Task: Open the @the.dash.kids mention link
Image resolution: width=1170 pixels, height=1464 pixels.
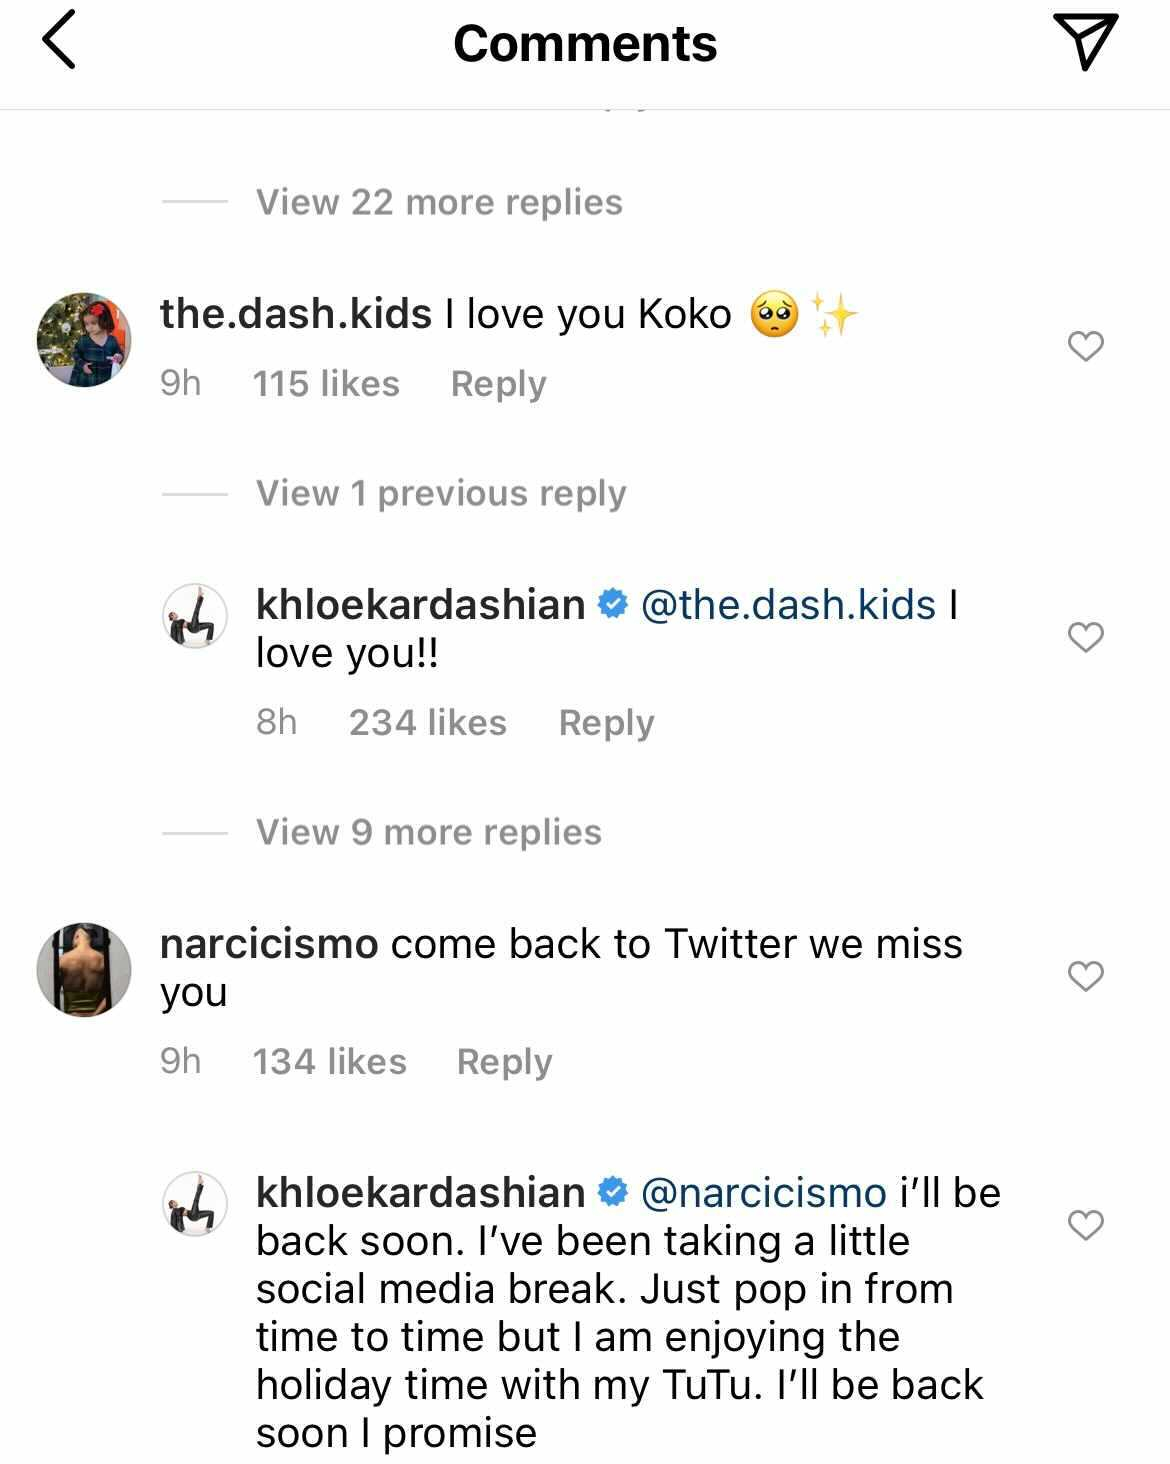Action: click(x=788, y=605)
